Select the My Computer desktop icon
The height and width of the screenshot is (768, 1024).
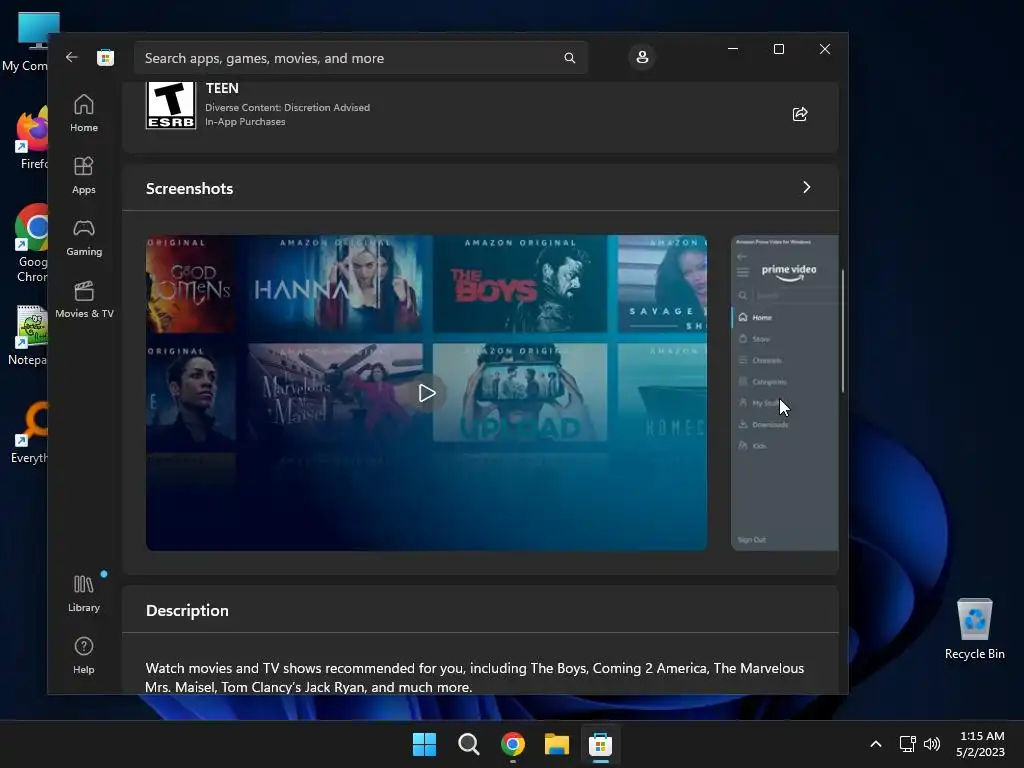24,41
